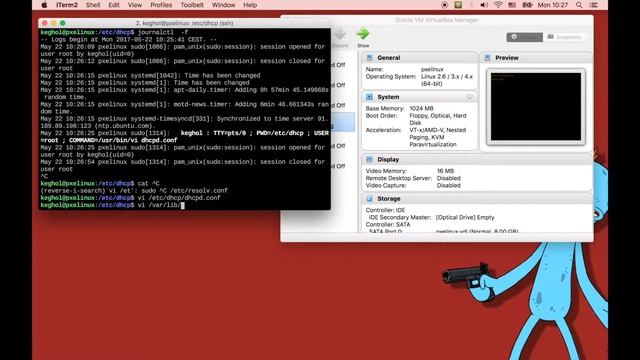The width and height of the screenshot is (640, 360).
Task: Open the keyboard input flag menu
Action: coord(512,5)
